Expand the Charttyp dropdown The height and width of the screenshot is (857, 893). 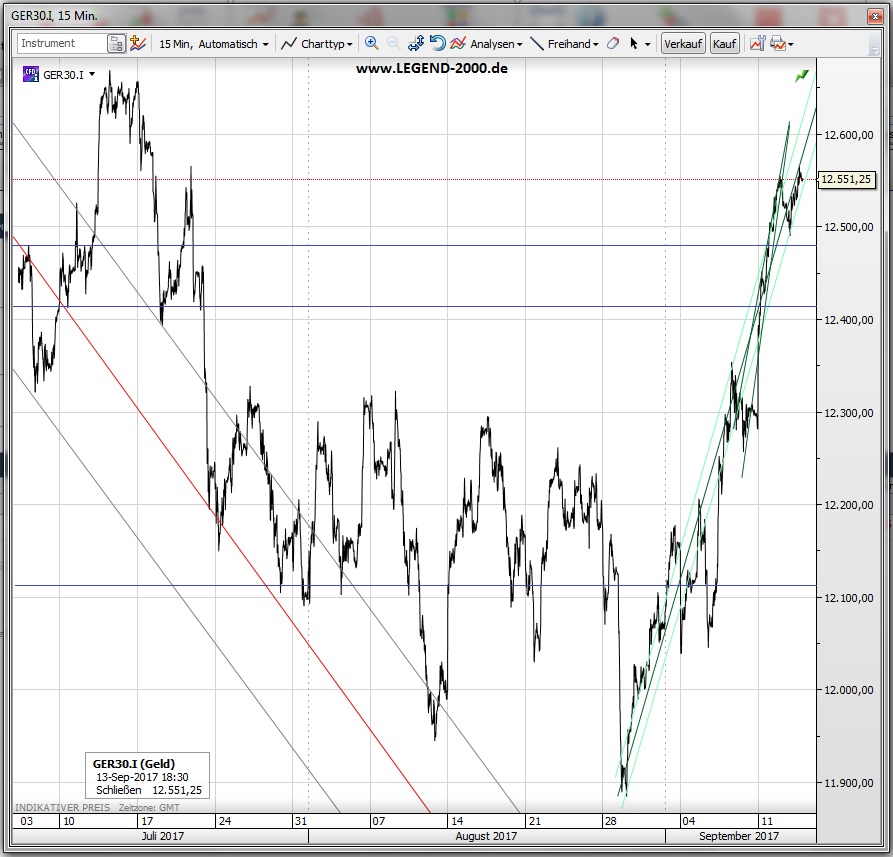tap(316, 44)
